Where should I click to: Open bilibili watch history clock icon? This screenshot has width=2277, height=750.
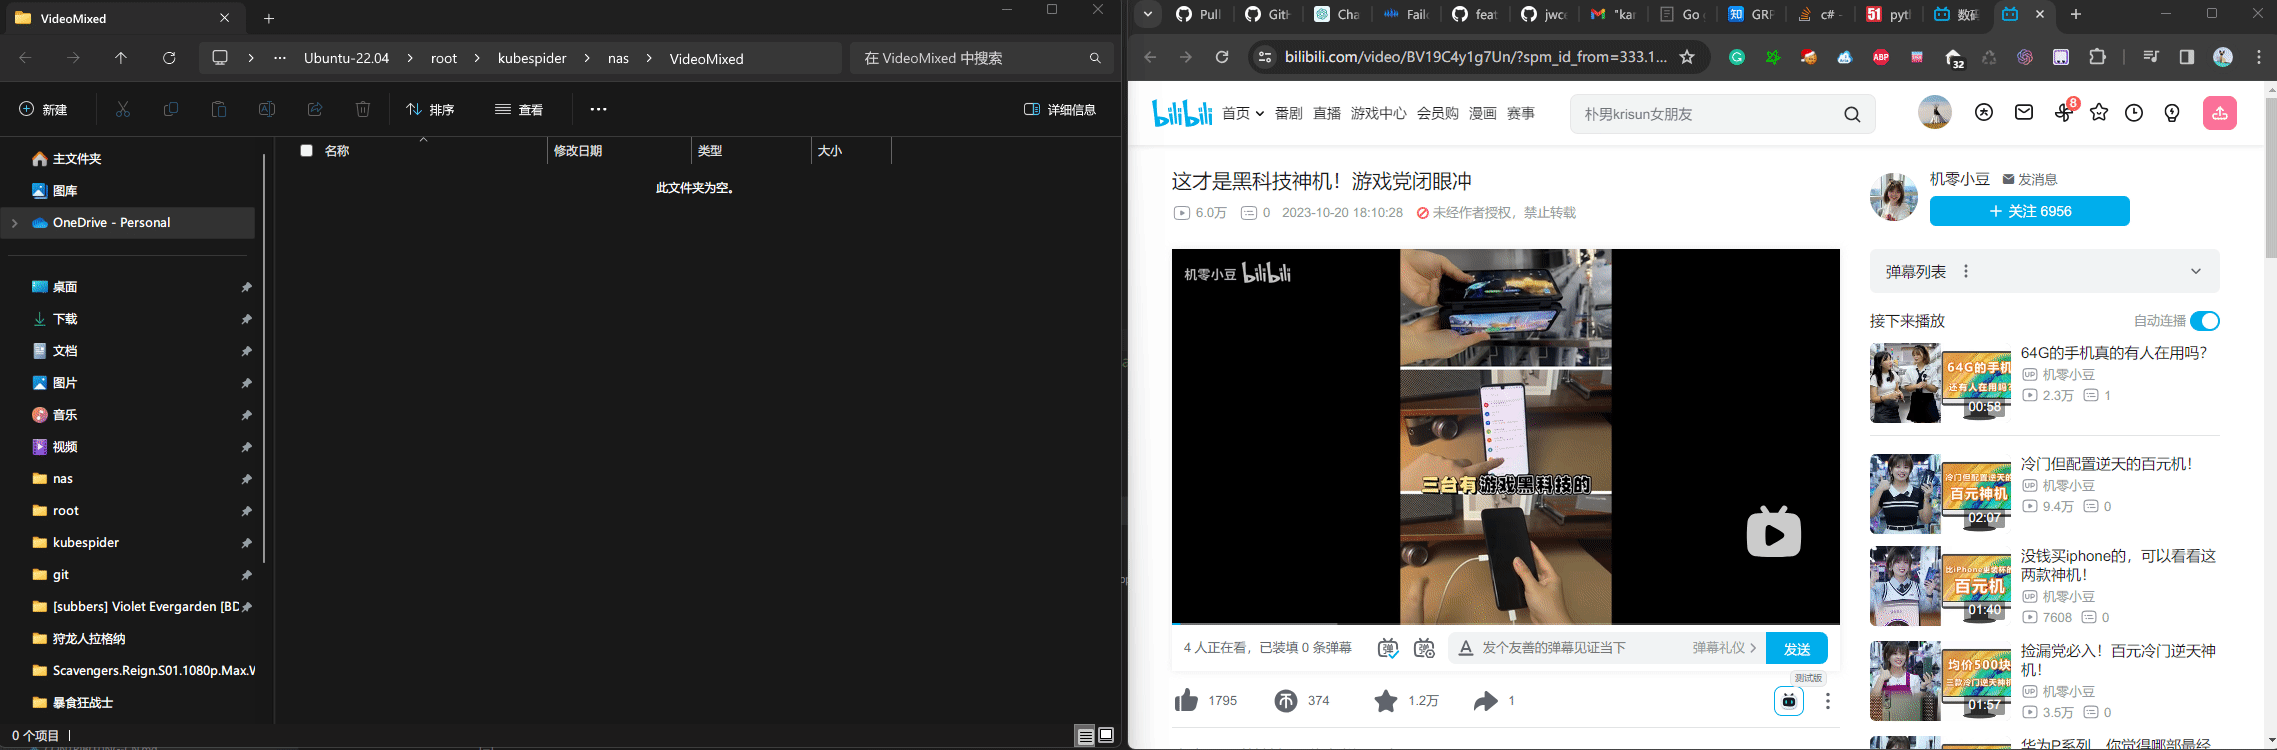tap(2134, 113)
